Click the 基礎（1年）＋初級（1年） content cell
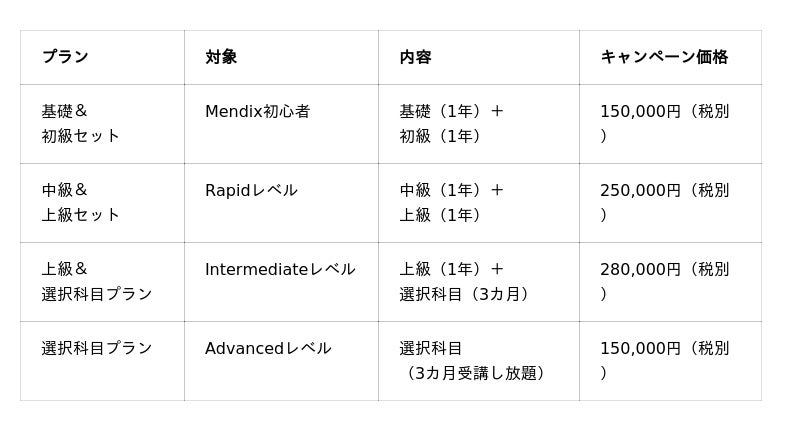 479,124
